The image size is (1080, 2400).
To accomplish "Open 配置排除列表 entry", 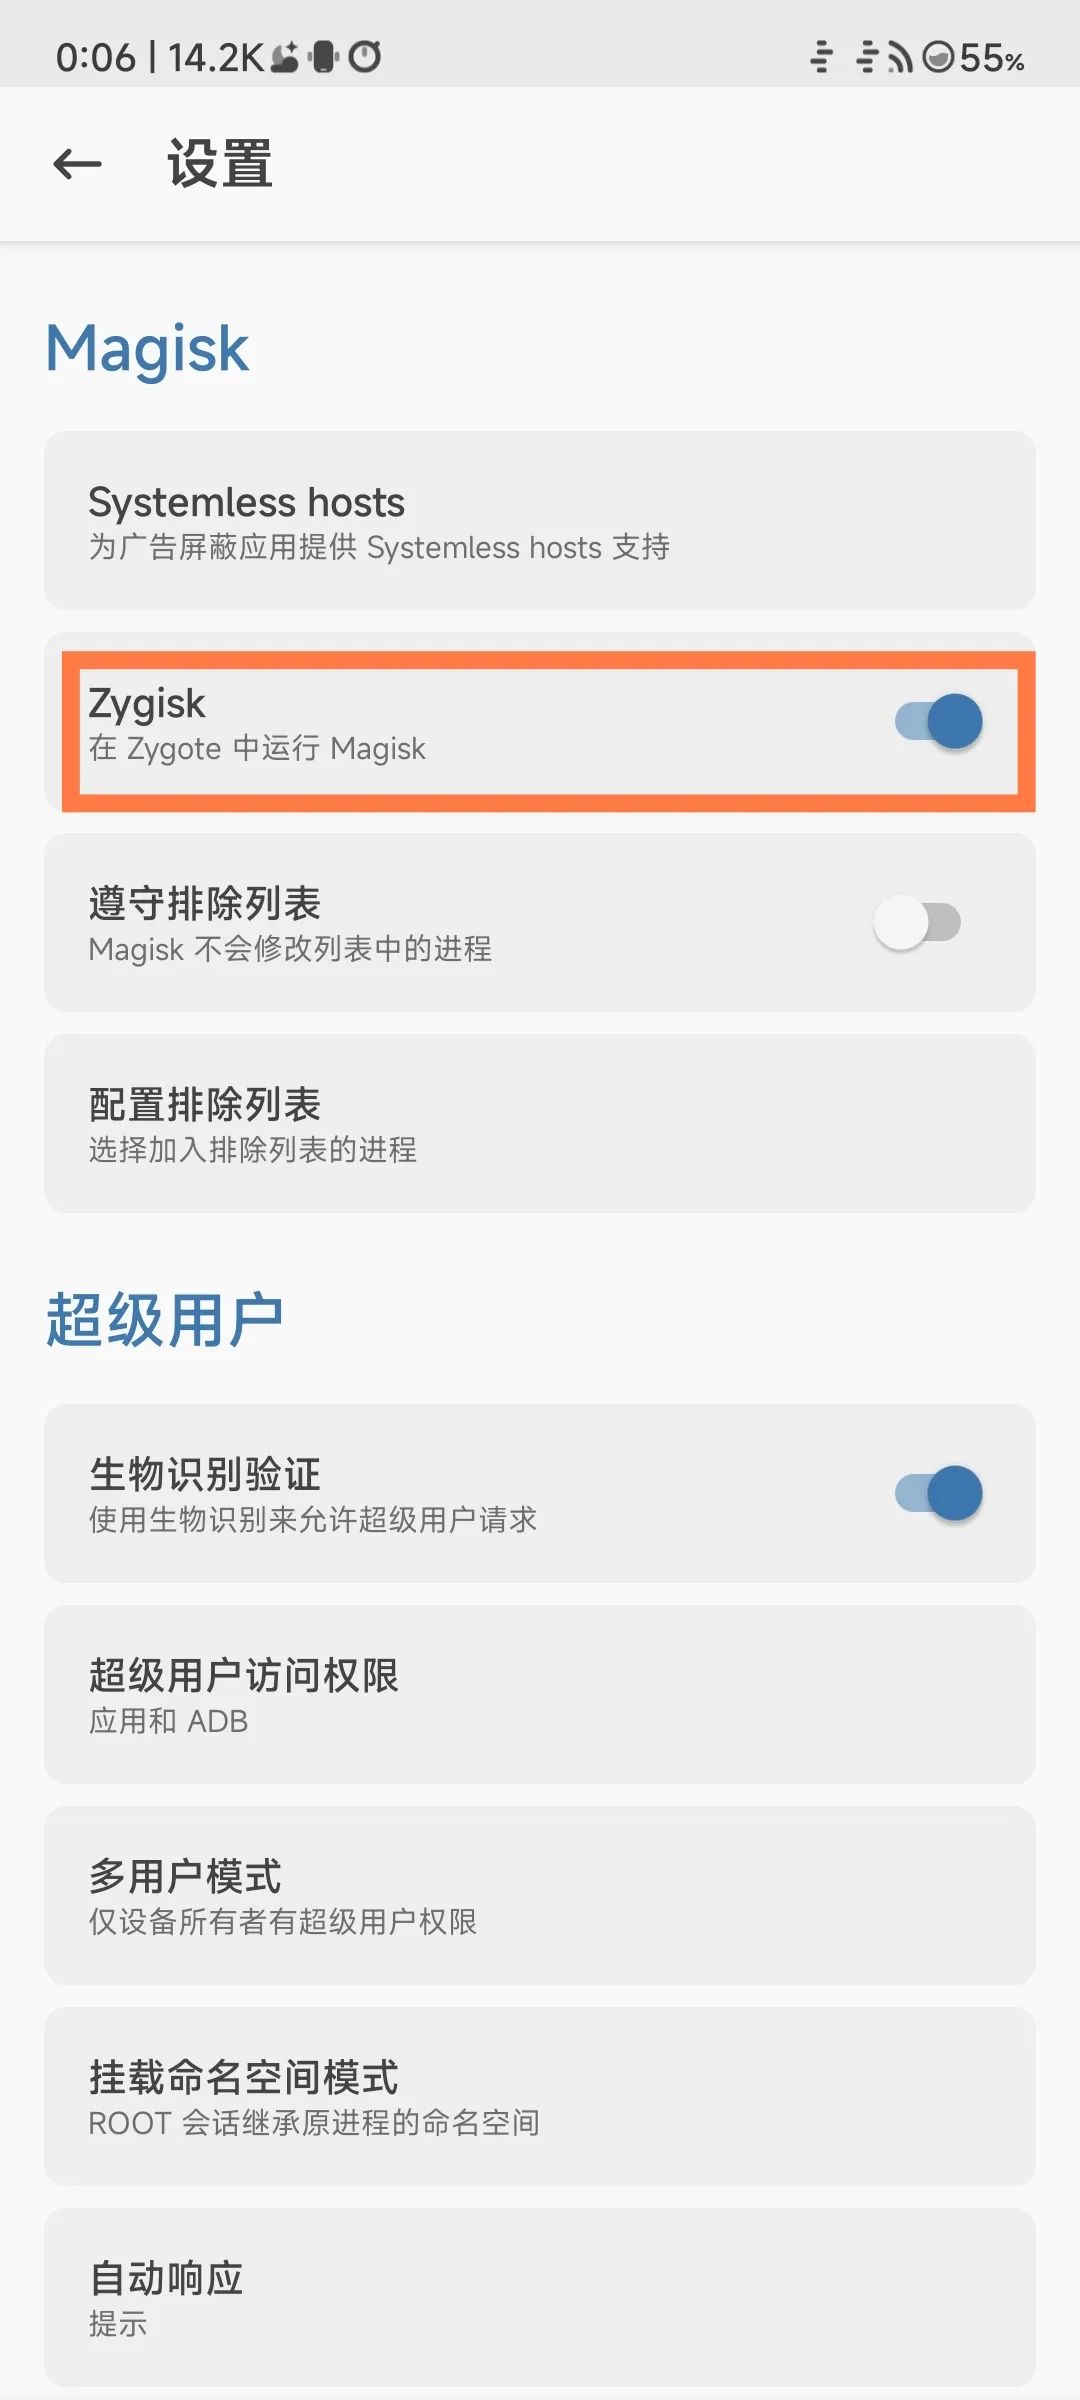I will (x=540, y=1123).
